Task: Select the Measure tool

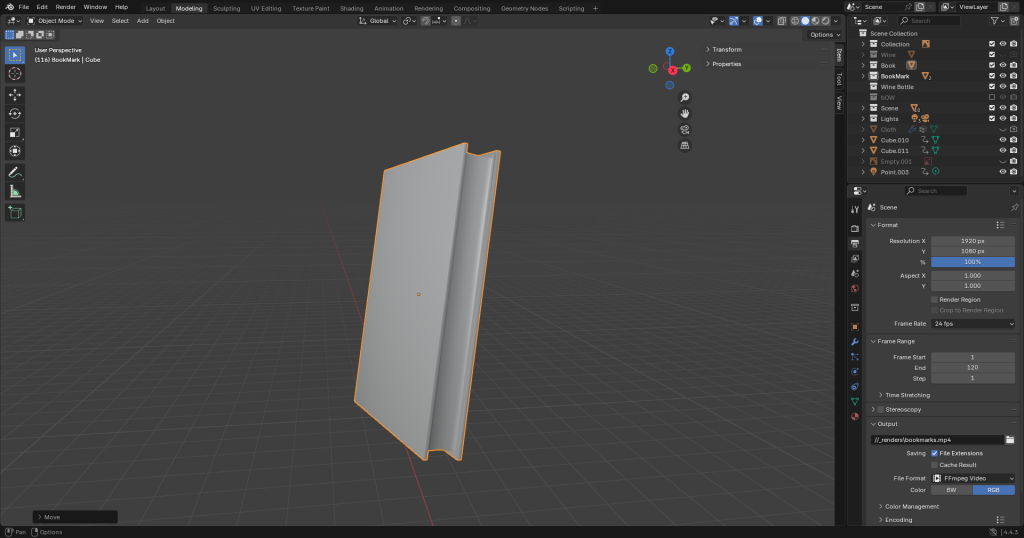Action: pyautogui.click(x=15, y=191)
